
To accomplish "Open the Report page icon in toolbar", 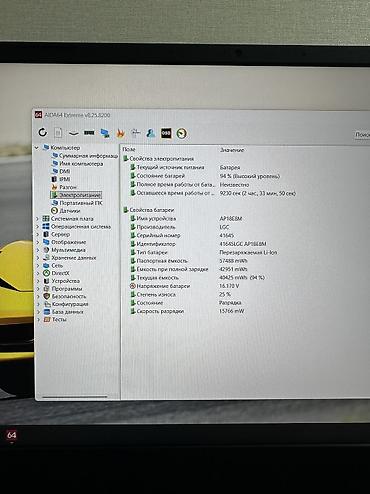I will pyautogui.click(x=58, y=133).
